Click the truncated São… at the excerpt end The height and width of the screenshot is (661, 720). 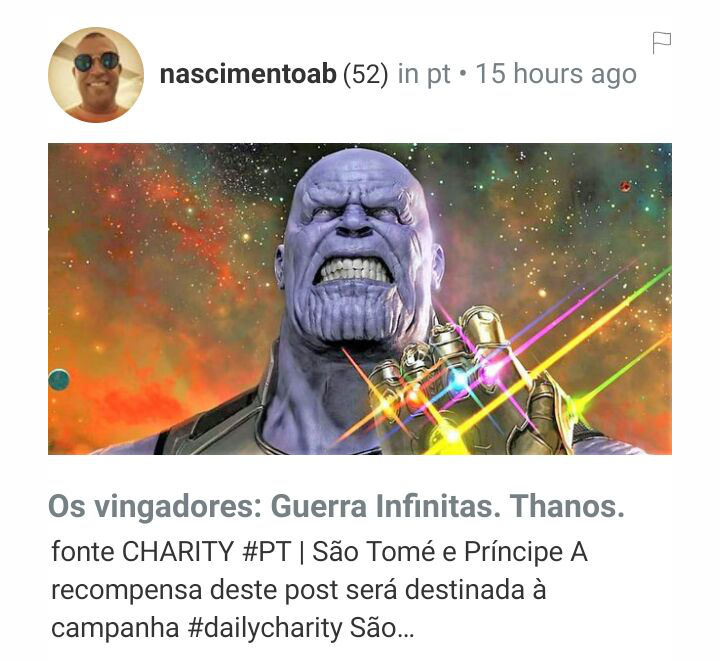382,628
